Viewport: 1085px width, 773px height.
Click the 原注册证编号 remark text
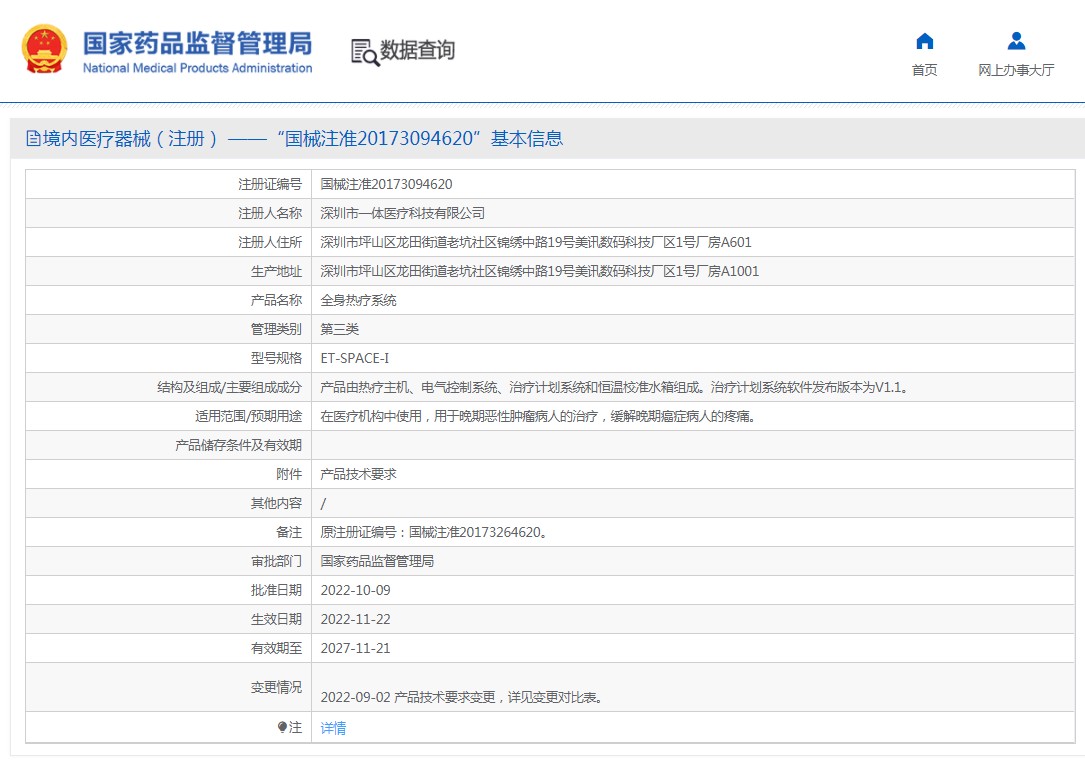coord(433,532)
